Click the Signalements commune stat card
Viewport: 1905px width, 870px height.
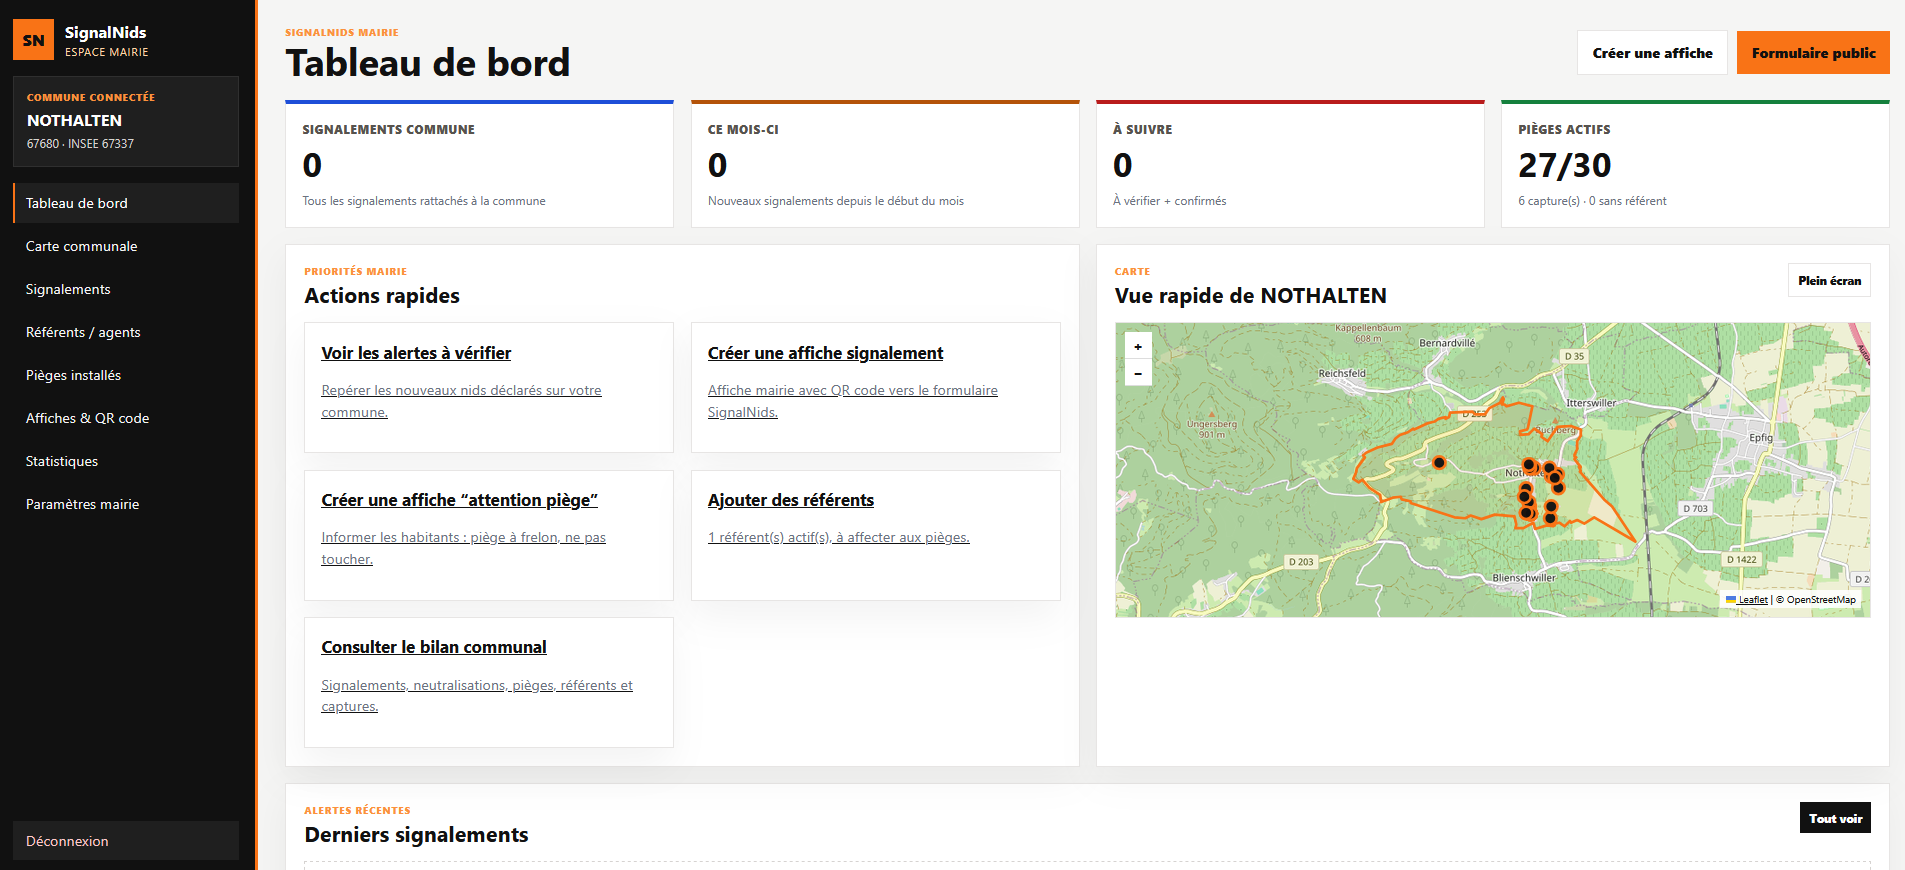[479, 164]
